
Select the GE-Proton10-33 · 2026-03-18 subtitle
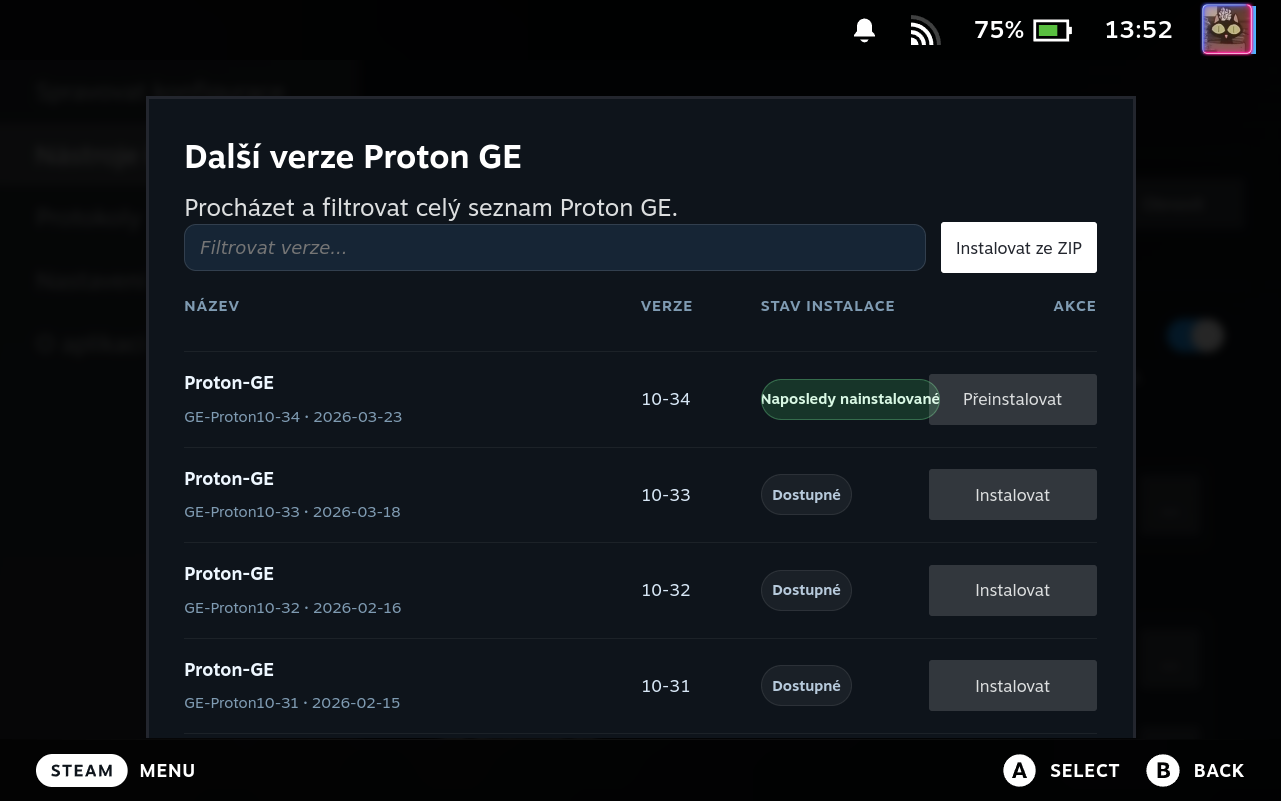(x=292, y=512)
